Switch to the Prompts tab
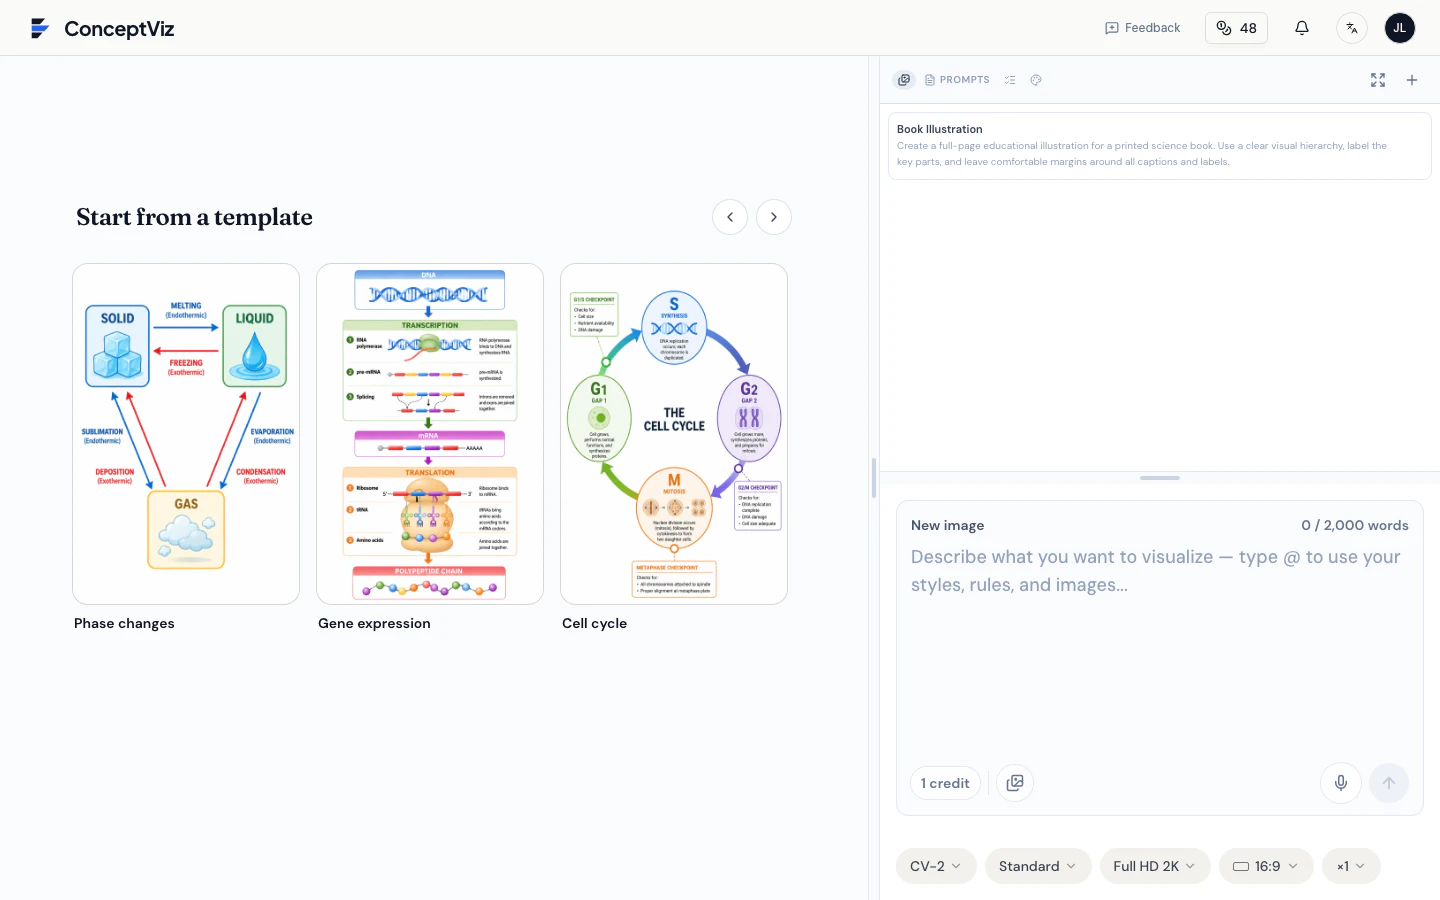Image resolution: width=1440 pixels, height=900 pixels. (957, 80)
